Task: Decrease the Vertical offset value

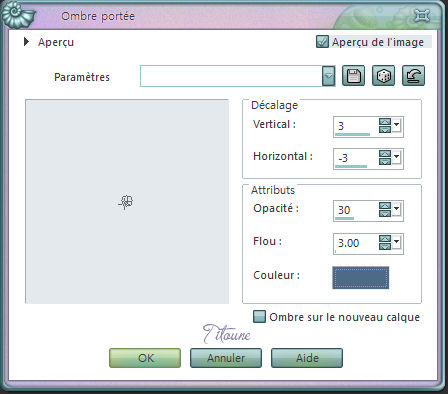Action: [385, 129]
